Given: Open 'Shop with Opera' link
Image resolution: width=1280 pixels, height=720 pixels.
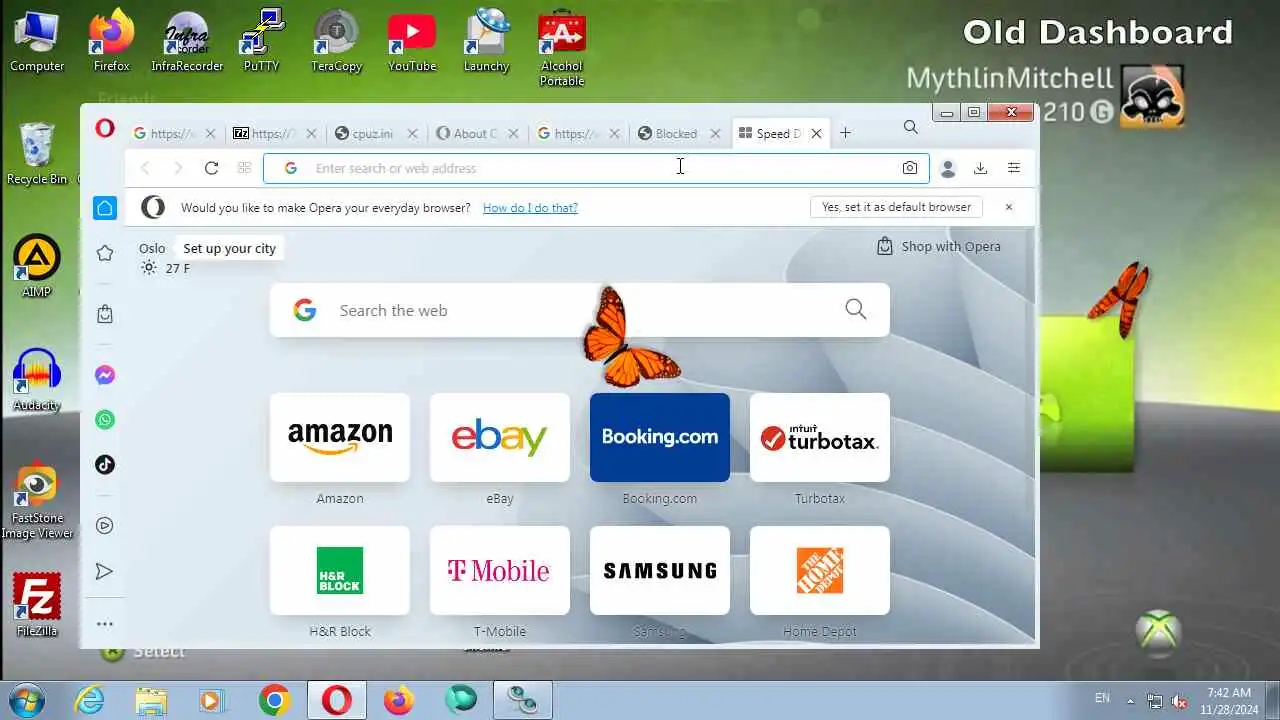Looking at the screenshot, I should 938,246.
